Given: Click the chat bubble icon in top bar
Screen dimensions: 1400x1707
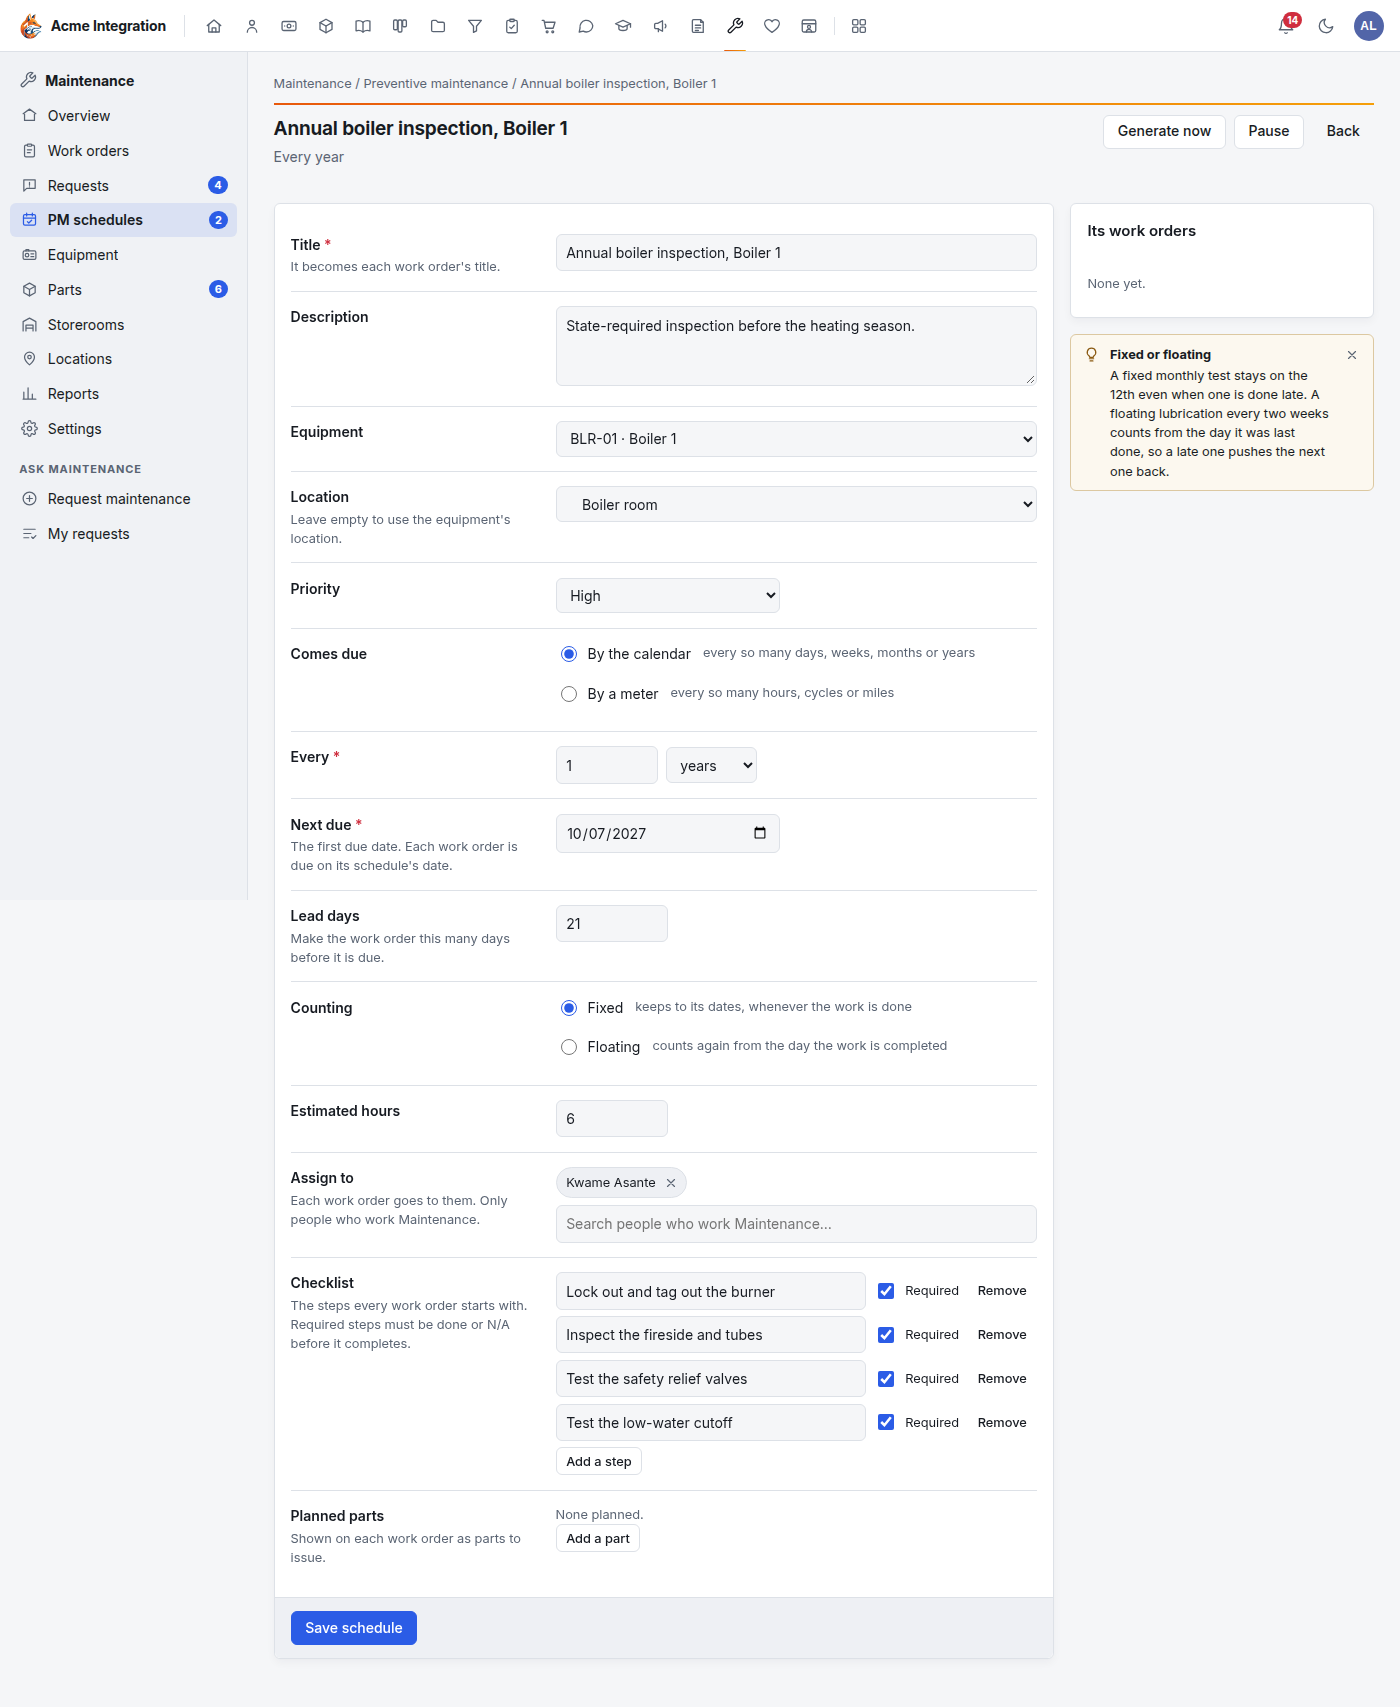Looking at the screenshot, I should [586, 26].
